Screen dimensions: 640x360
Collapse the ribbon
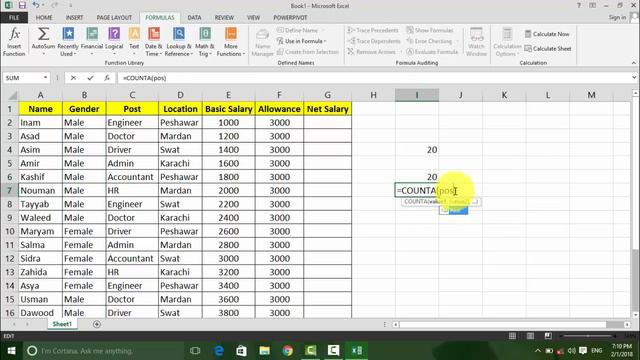tap(634, 63)
